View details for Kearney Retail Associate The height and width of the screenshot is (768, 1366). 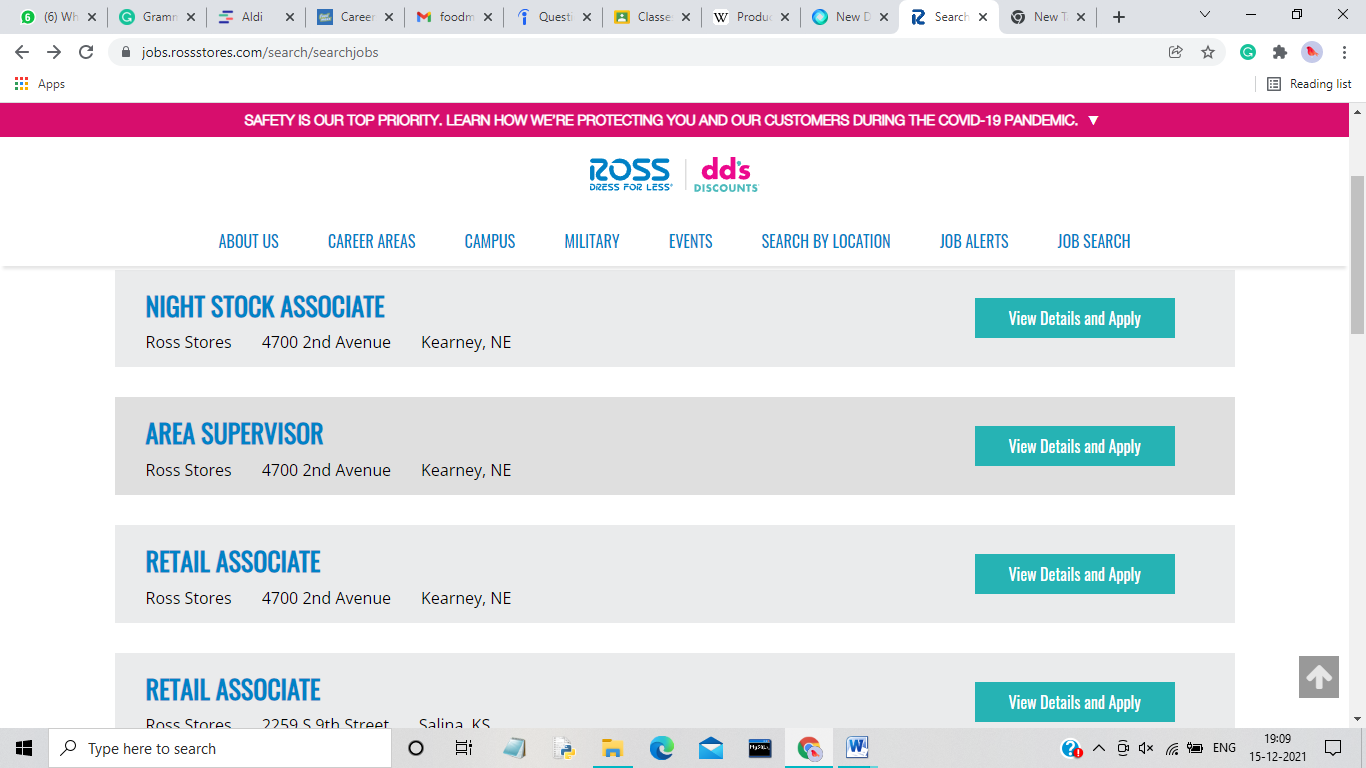tap(1075, 574)
